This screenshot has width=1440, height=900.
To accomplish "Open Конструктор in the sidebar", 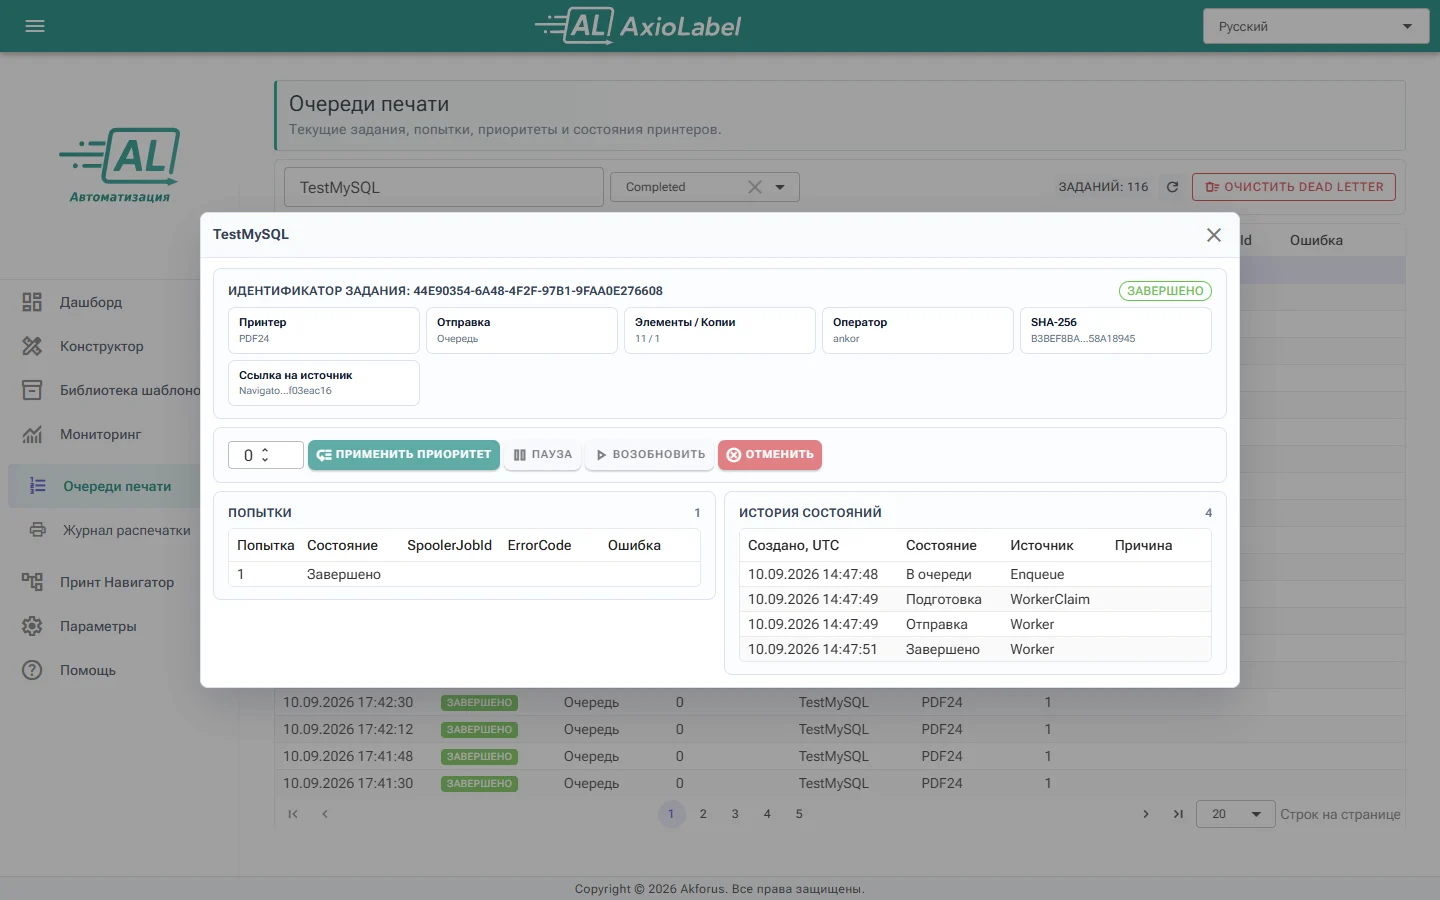I will pyautogui.click(x=102, y=346).
